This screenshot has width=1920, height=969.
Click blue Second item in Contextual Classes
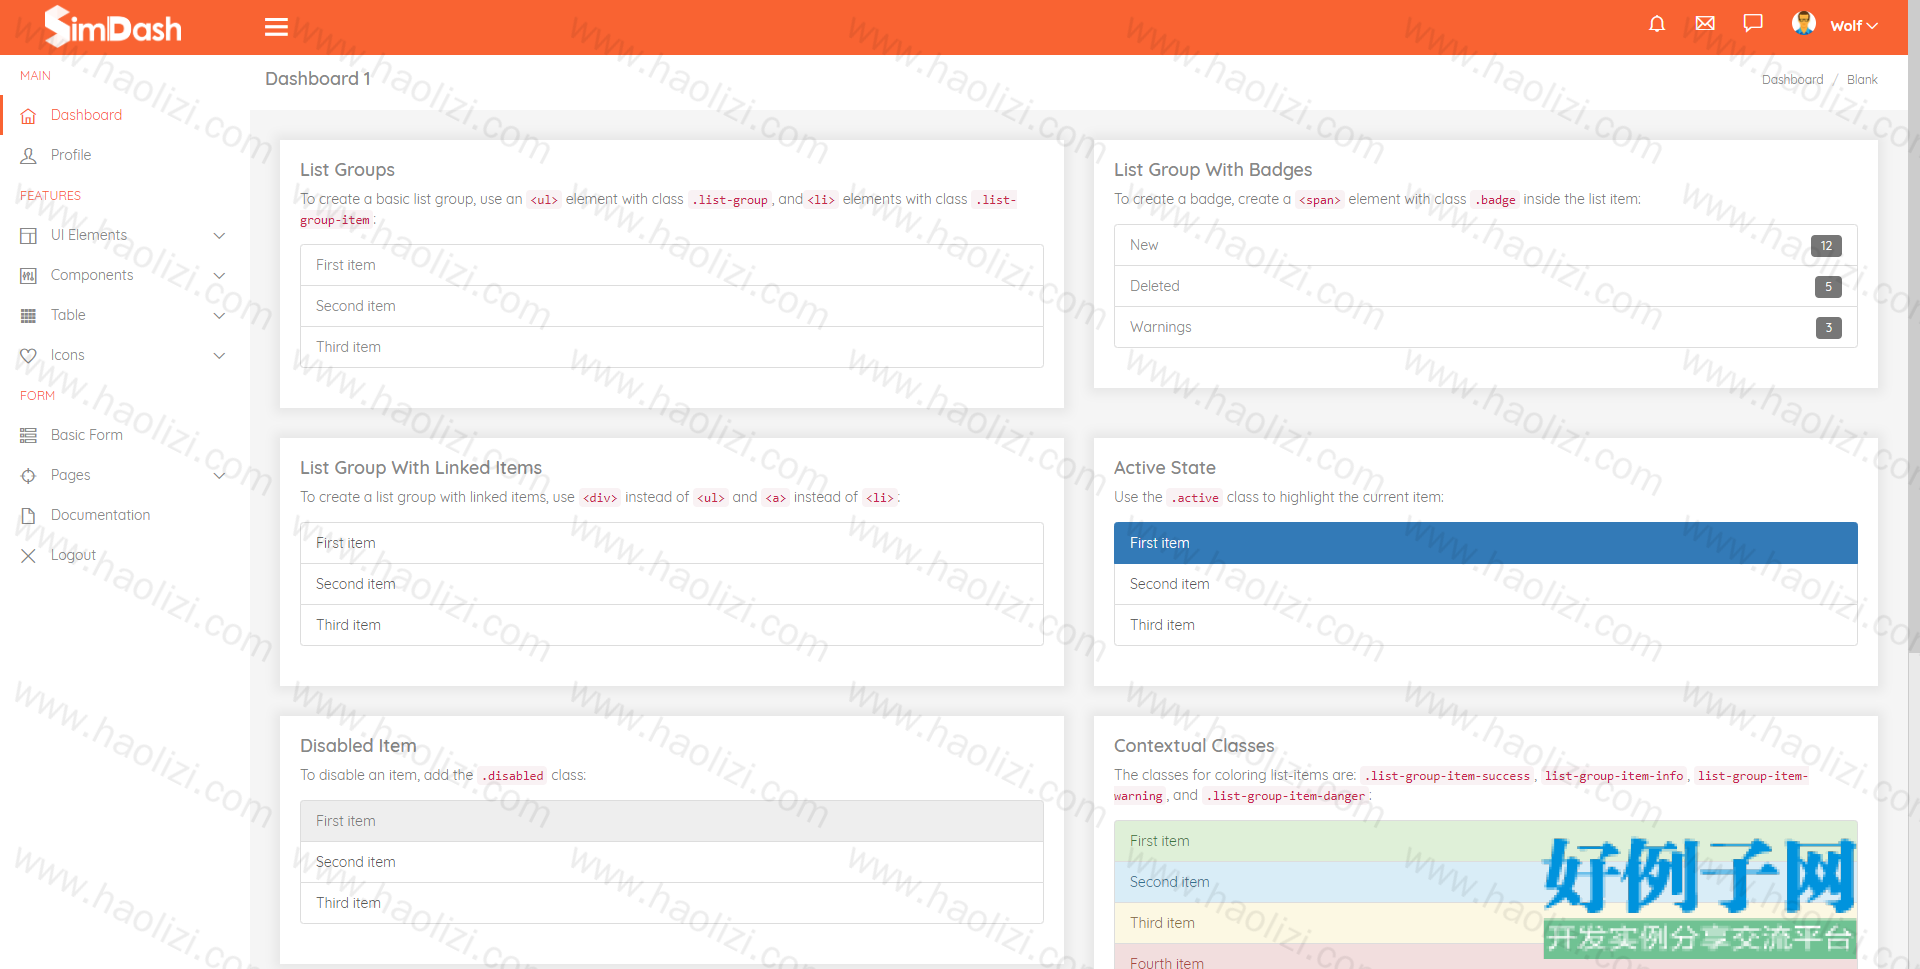point(1485,882)
